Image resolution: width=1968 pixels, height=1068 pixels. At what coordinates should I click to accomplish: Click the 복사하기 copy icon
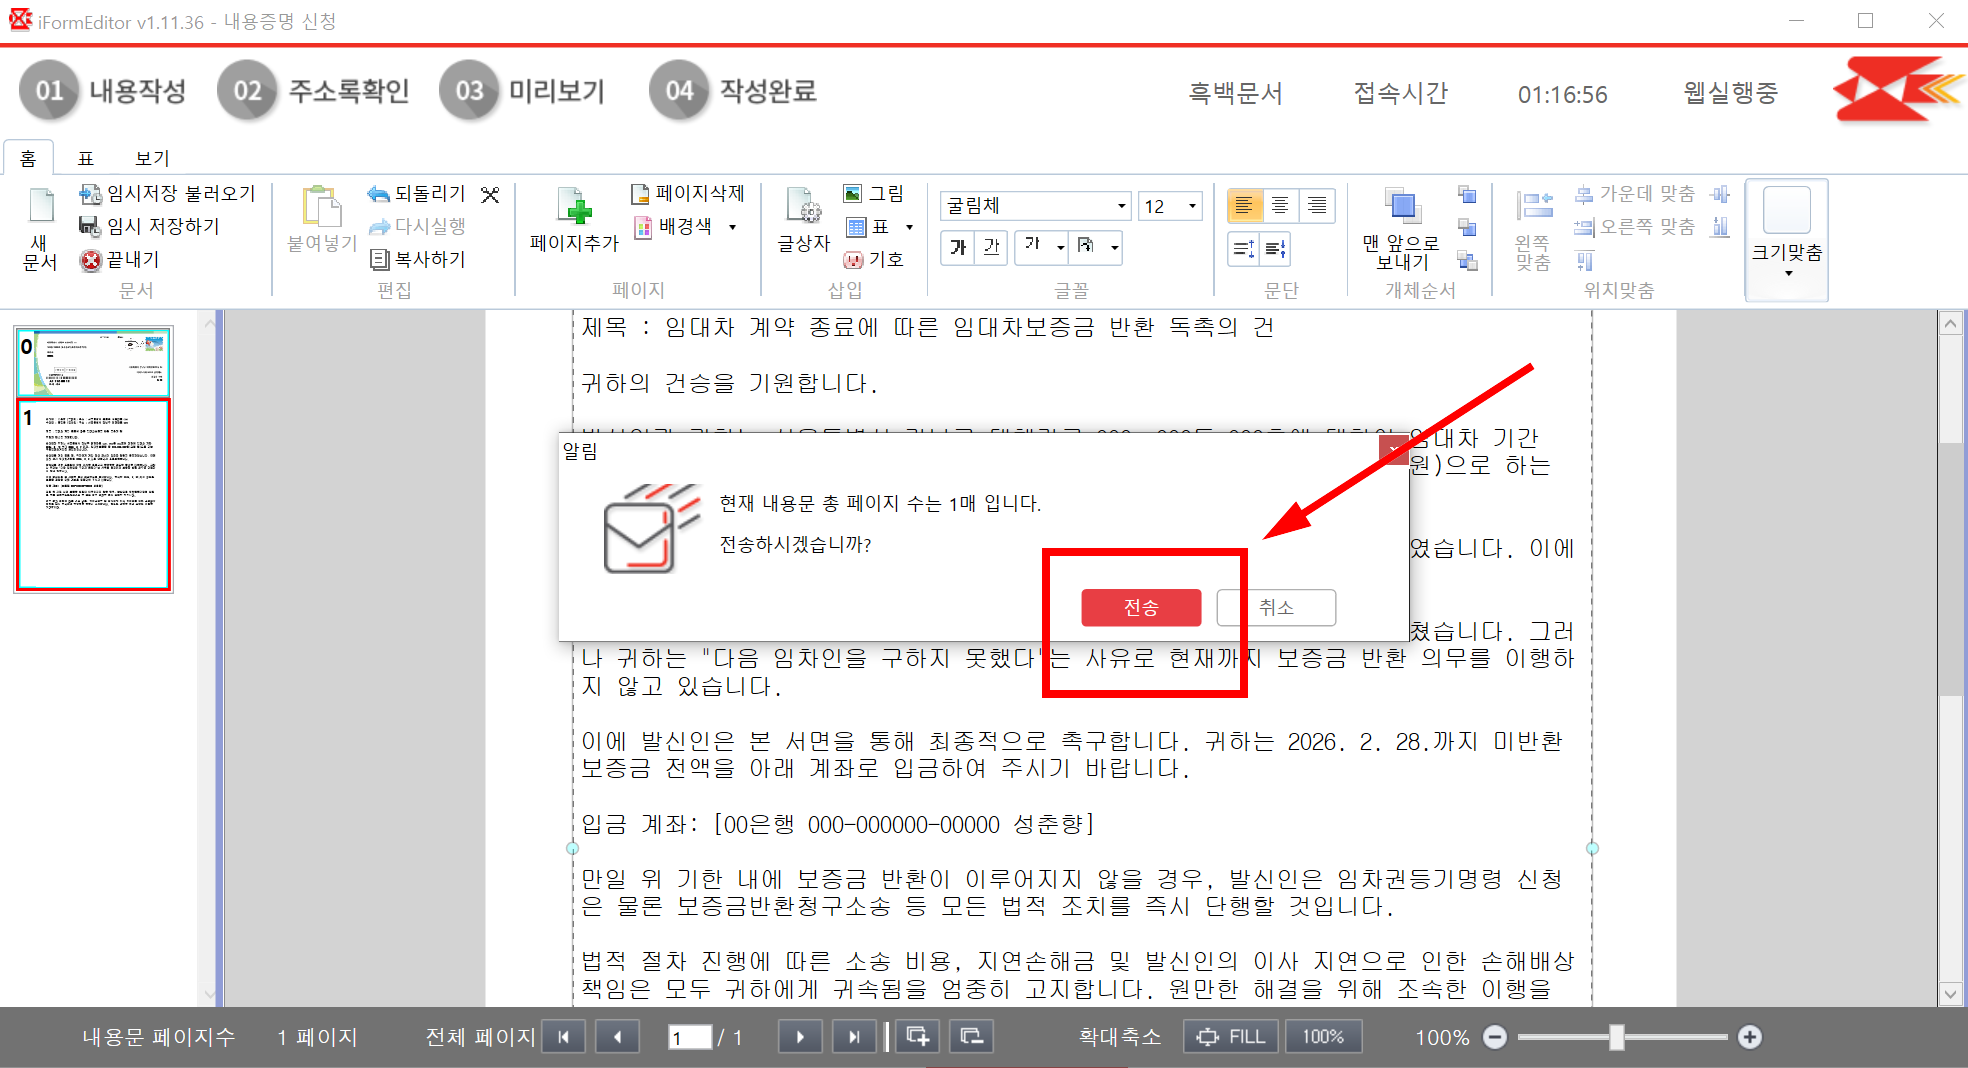(x=418, y=259)
